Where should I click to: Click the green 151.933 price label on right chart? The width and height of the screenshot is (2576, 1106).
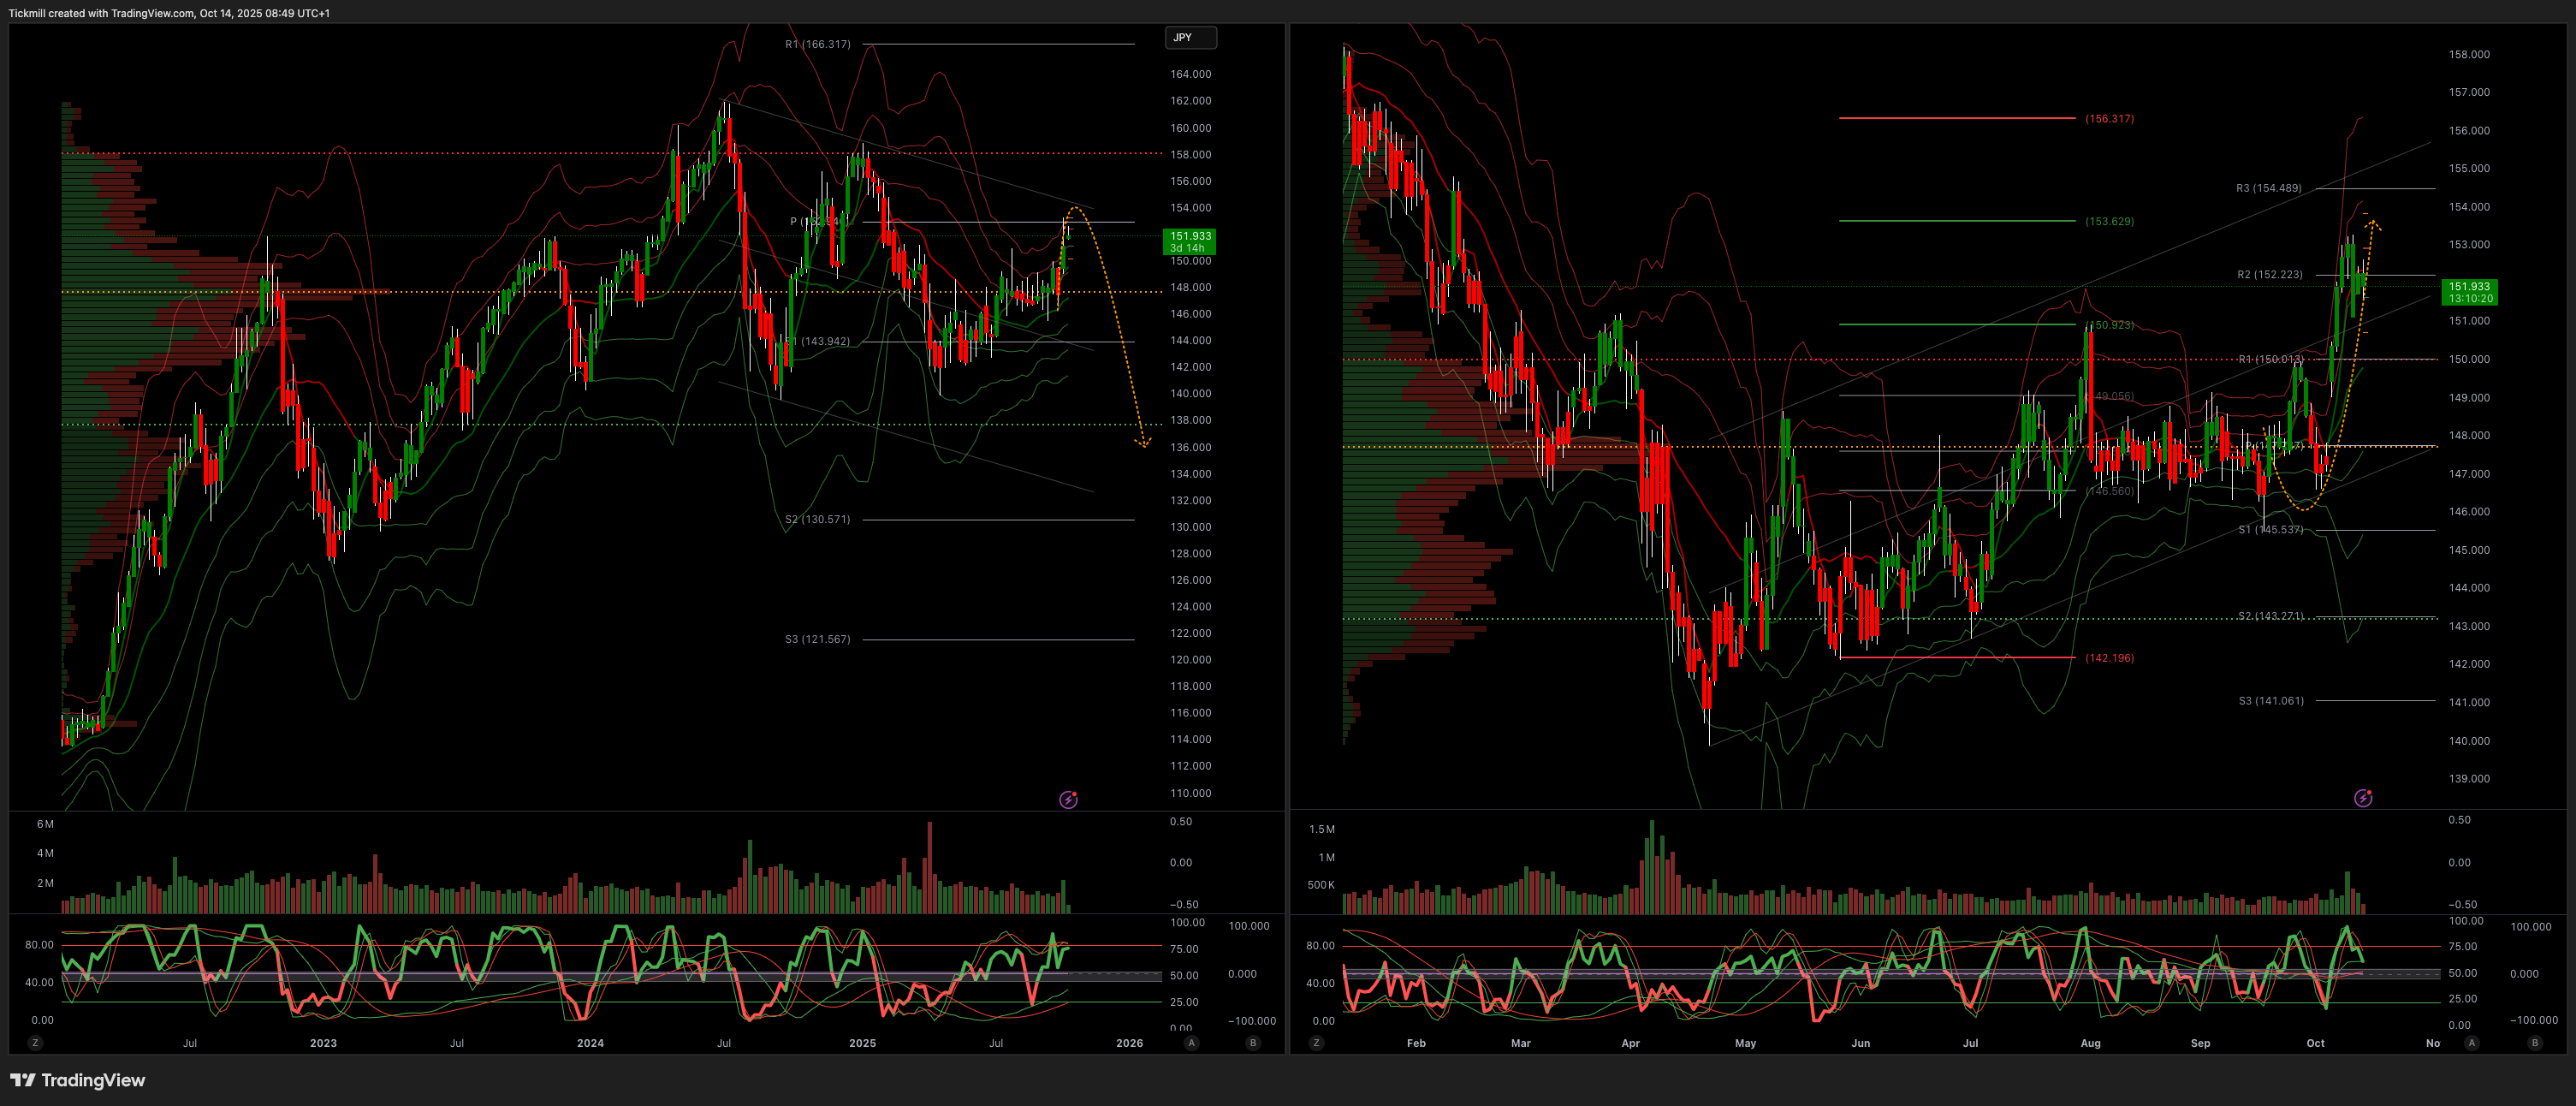click(x=2469, y=292)
